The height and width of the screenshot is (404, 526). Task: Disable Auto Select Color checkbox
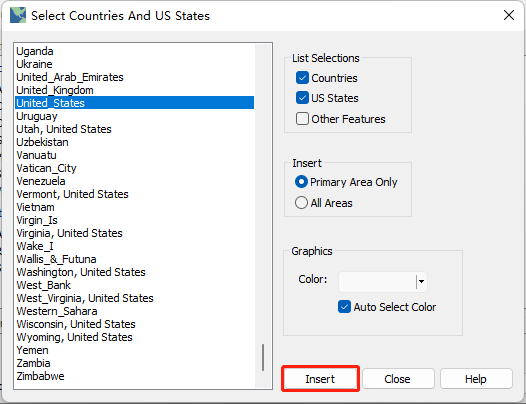(344, 307)
